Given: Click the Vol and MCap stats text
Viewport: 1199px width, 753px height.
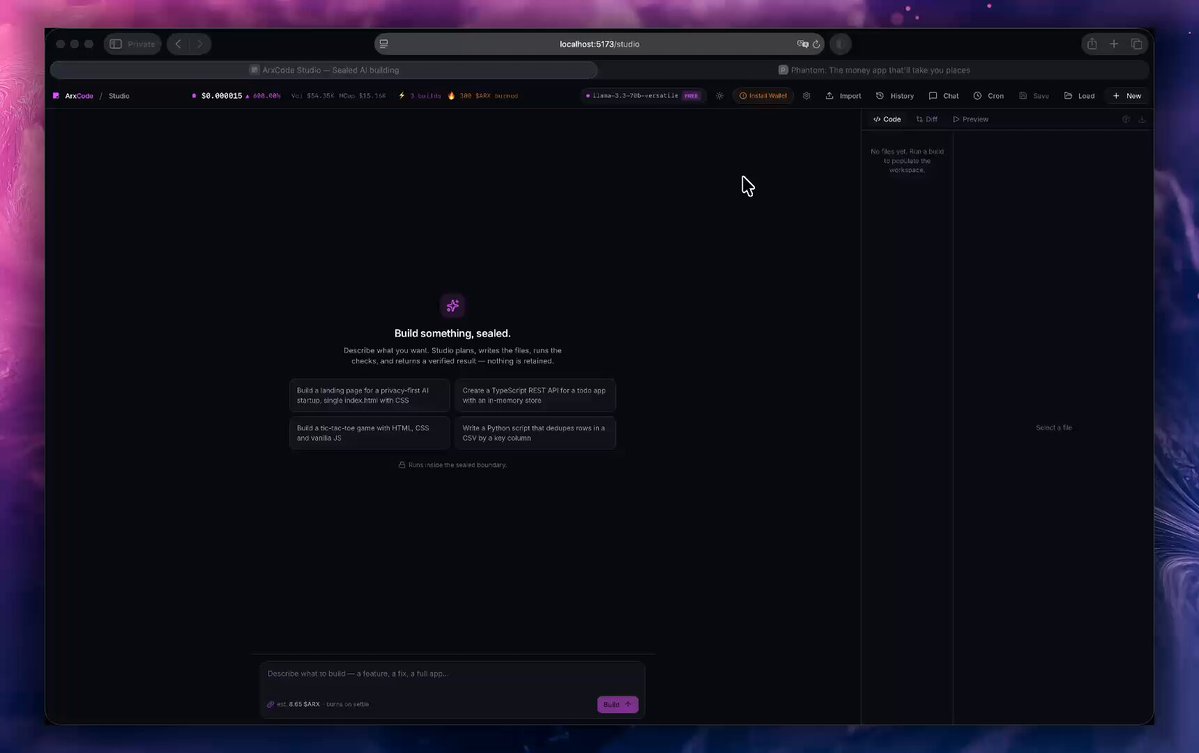Looking at the screenshot, I should pyautogui.click(x=338, y=96).
